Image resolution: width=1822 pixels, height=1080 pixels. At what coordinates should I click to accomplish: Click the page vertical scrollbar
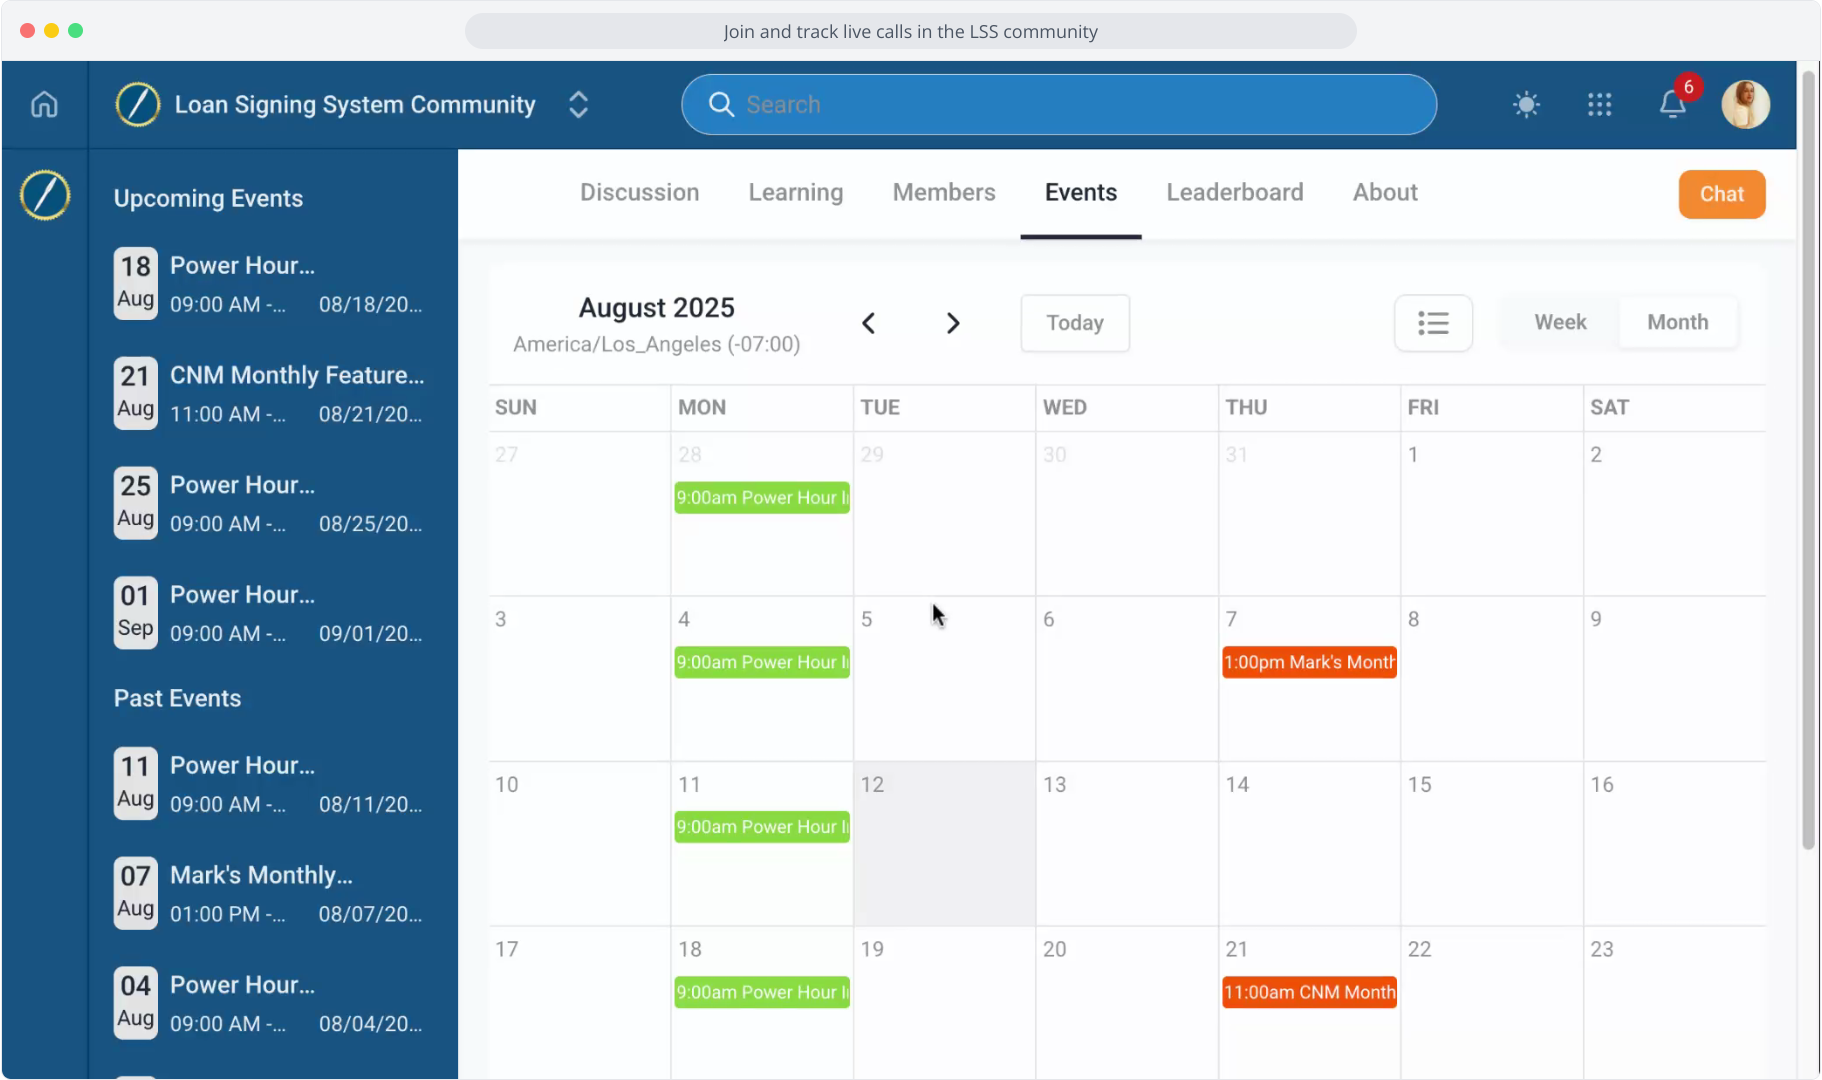[1808, 460]
